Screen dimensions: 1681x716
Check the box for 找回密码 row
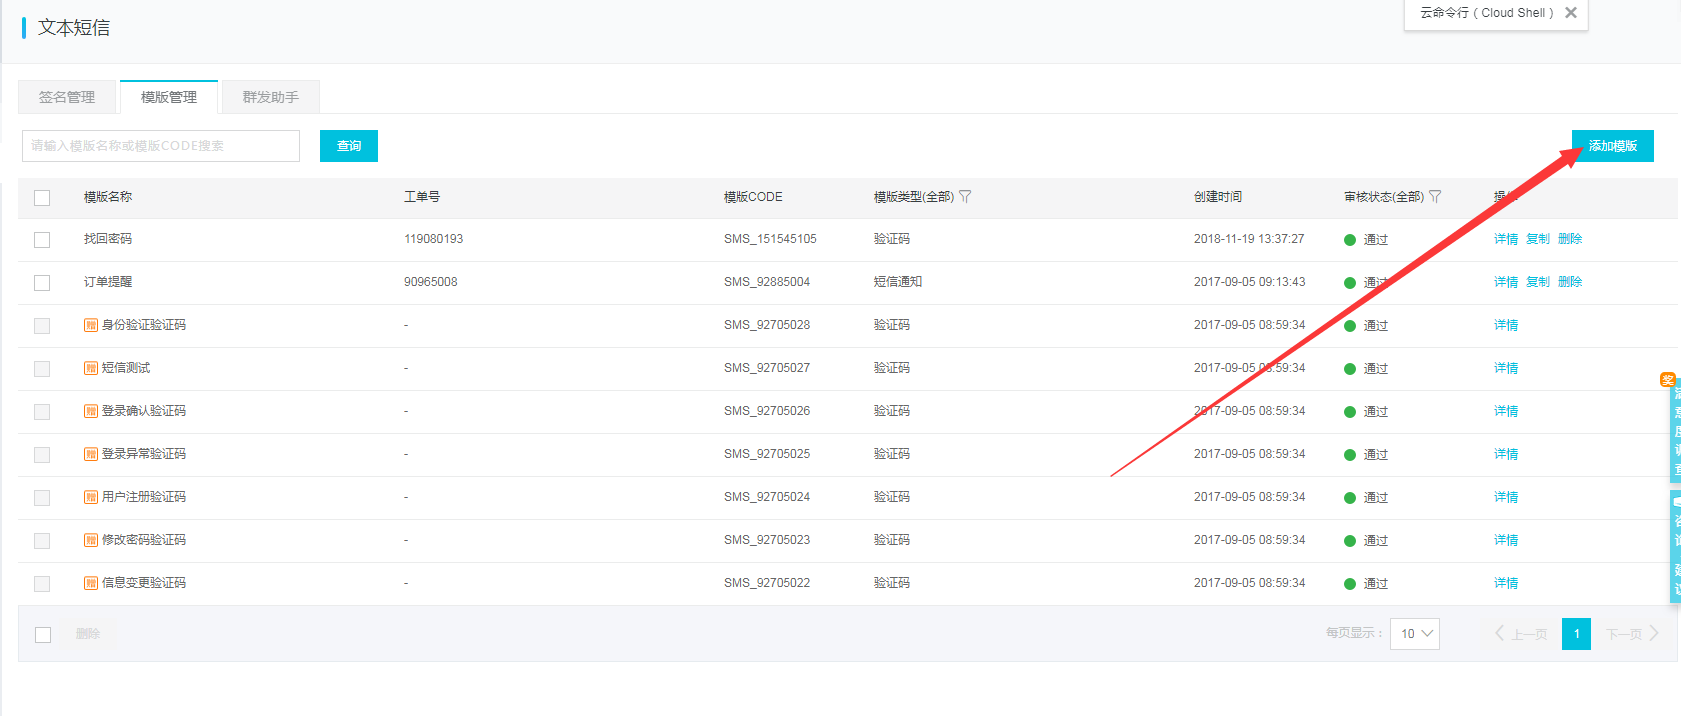42,240
